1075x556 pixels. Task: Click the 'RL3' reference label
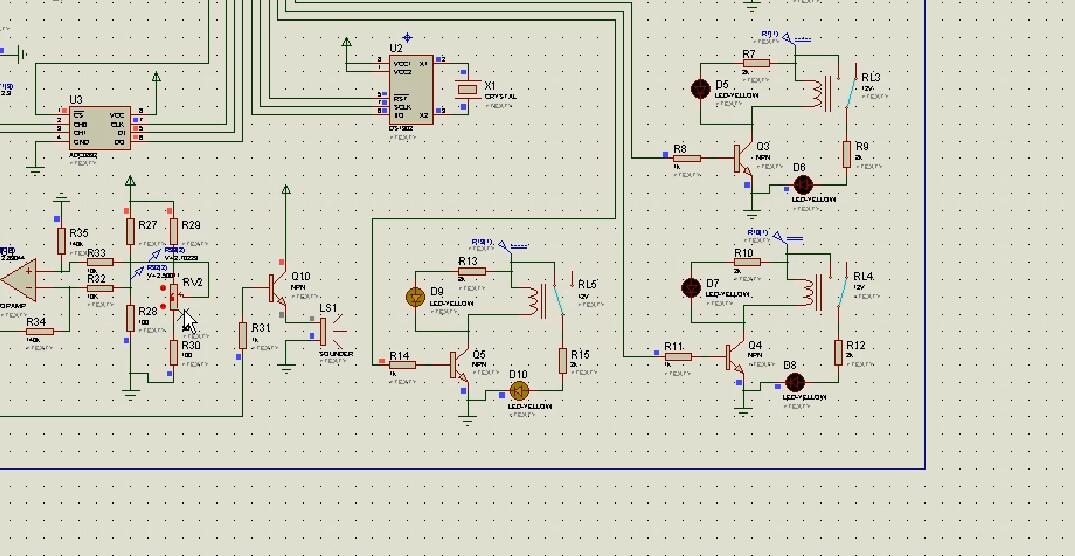tap(871, 77)
